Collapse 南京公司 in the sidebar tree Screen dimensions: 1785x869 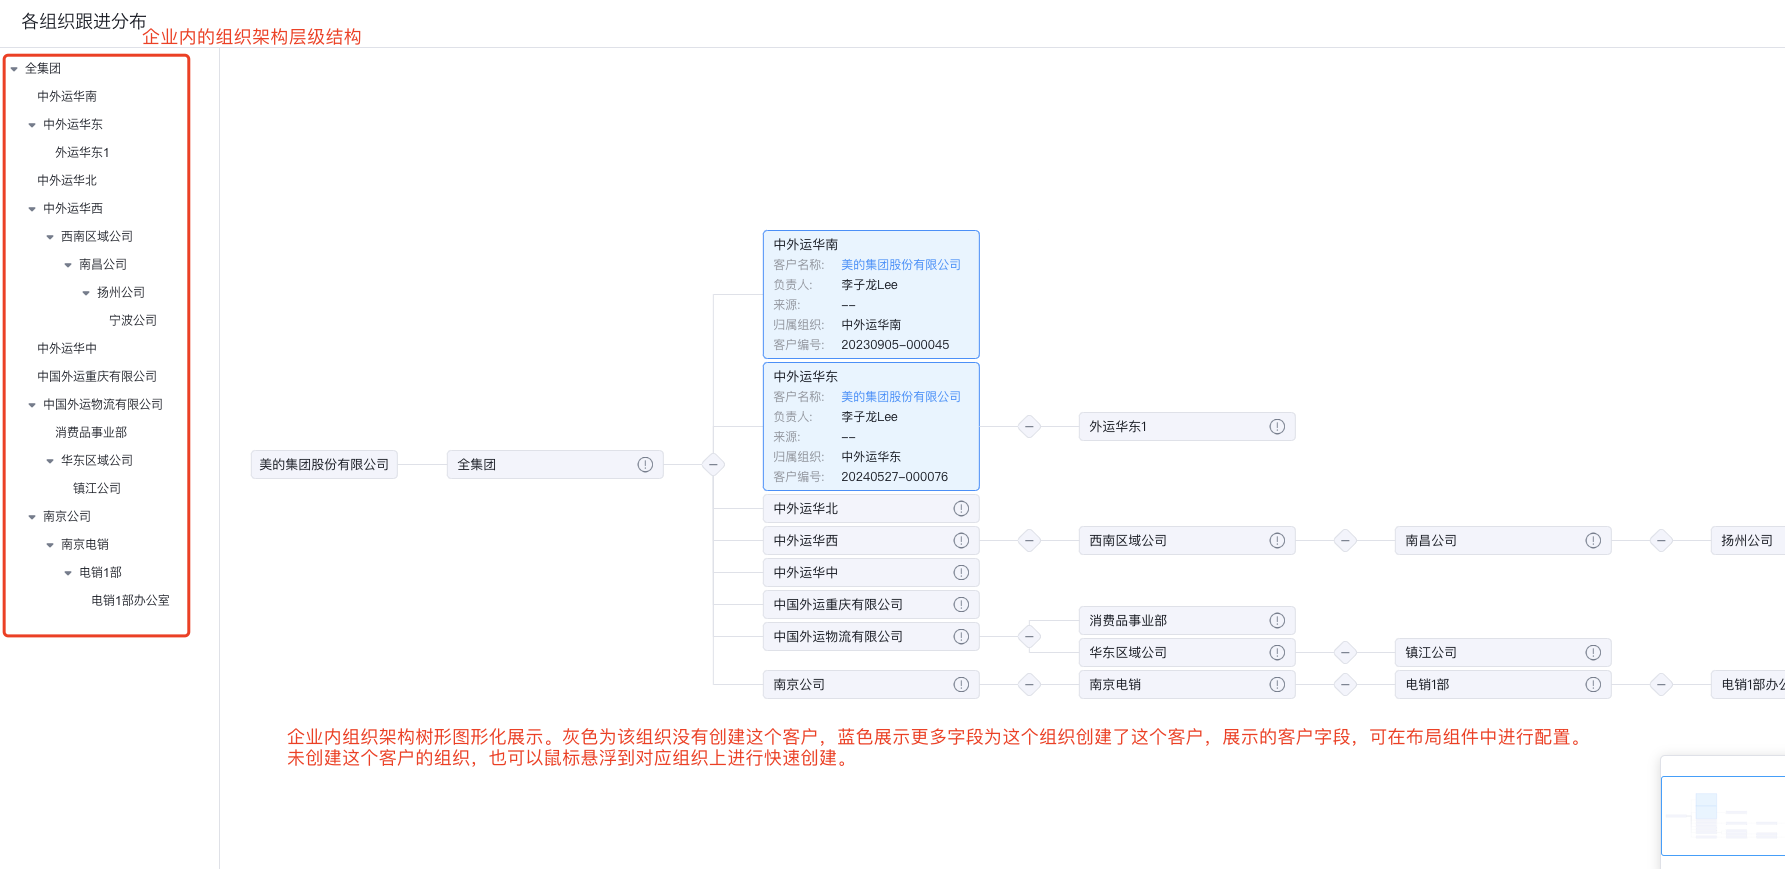pos(32,517)
